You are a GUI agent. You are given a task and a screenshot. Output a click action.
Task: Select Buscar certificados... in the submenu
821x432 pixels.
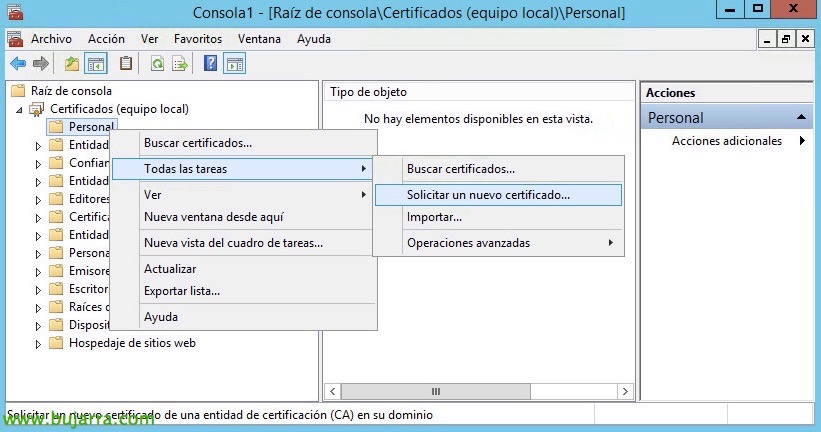[x=498, y=169]
